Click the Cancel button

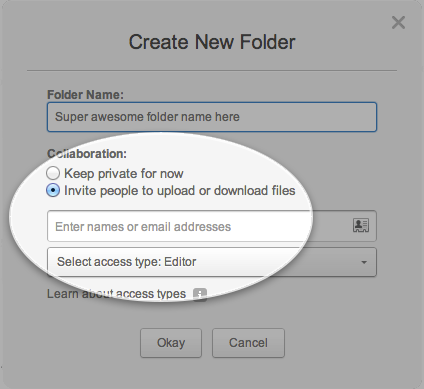pyautogui.click(x=248, y=343)
